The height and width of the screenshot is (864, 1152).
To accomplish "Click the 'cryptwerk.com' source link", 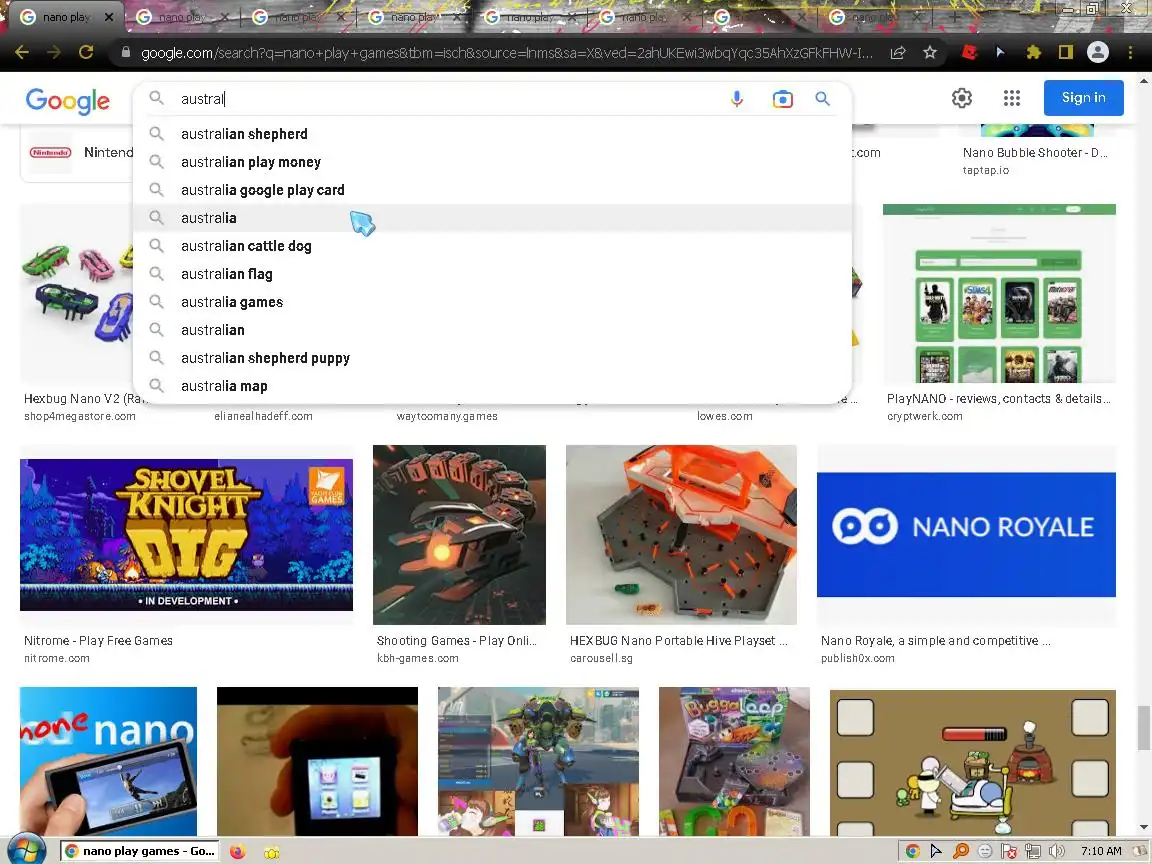I will click(924, 416).
